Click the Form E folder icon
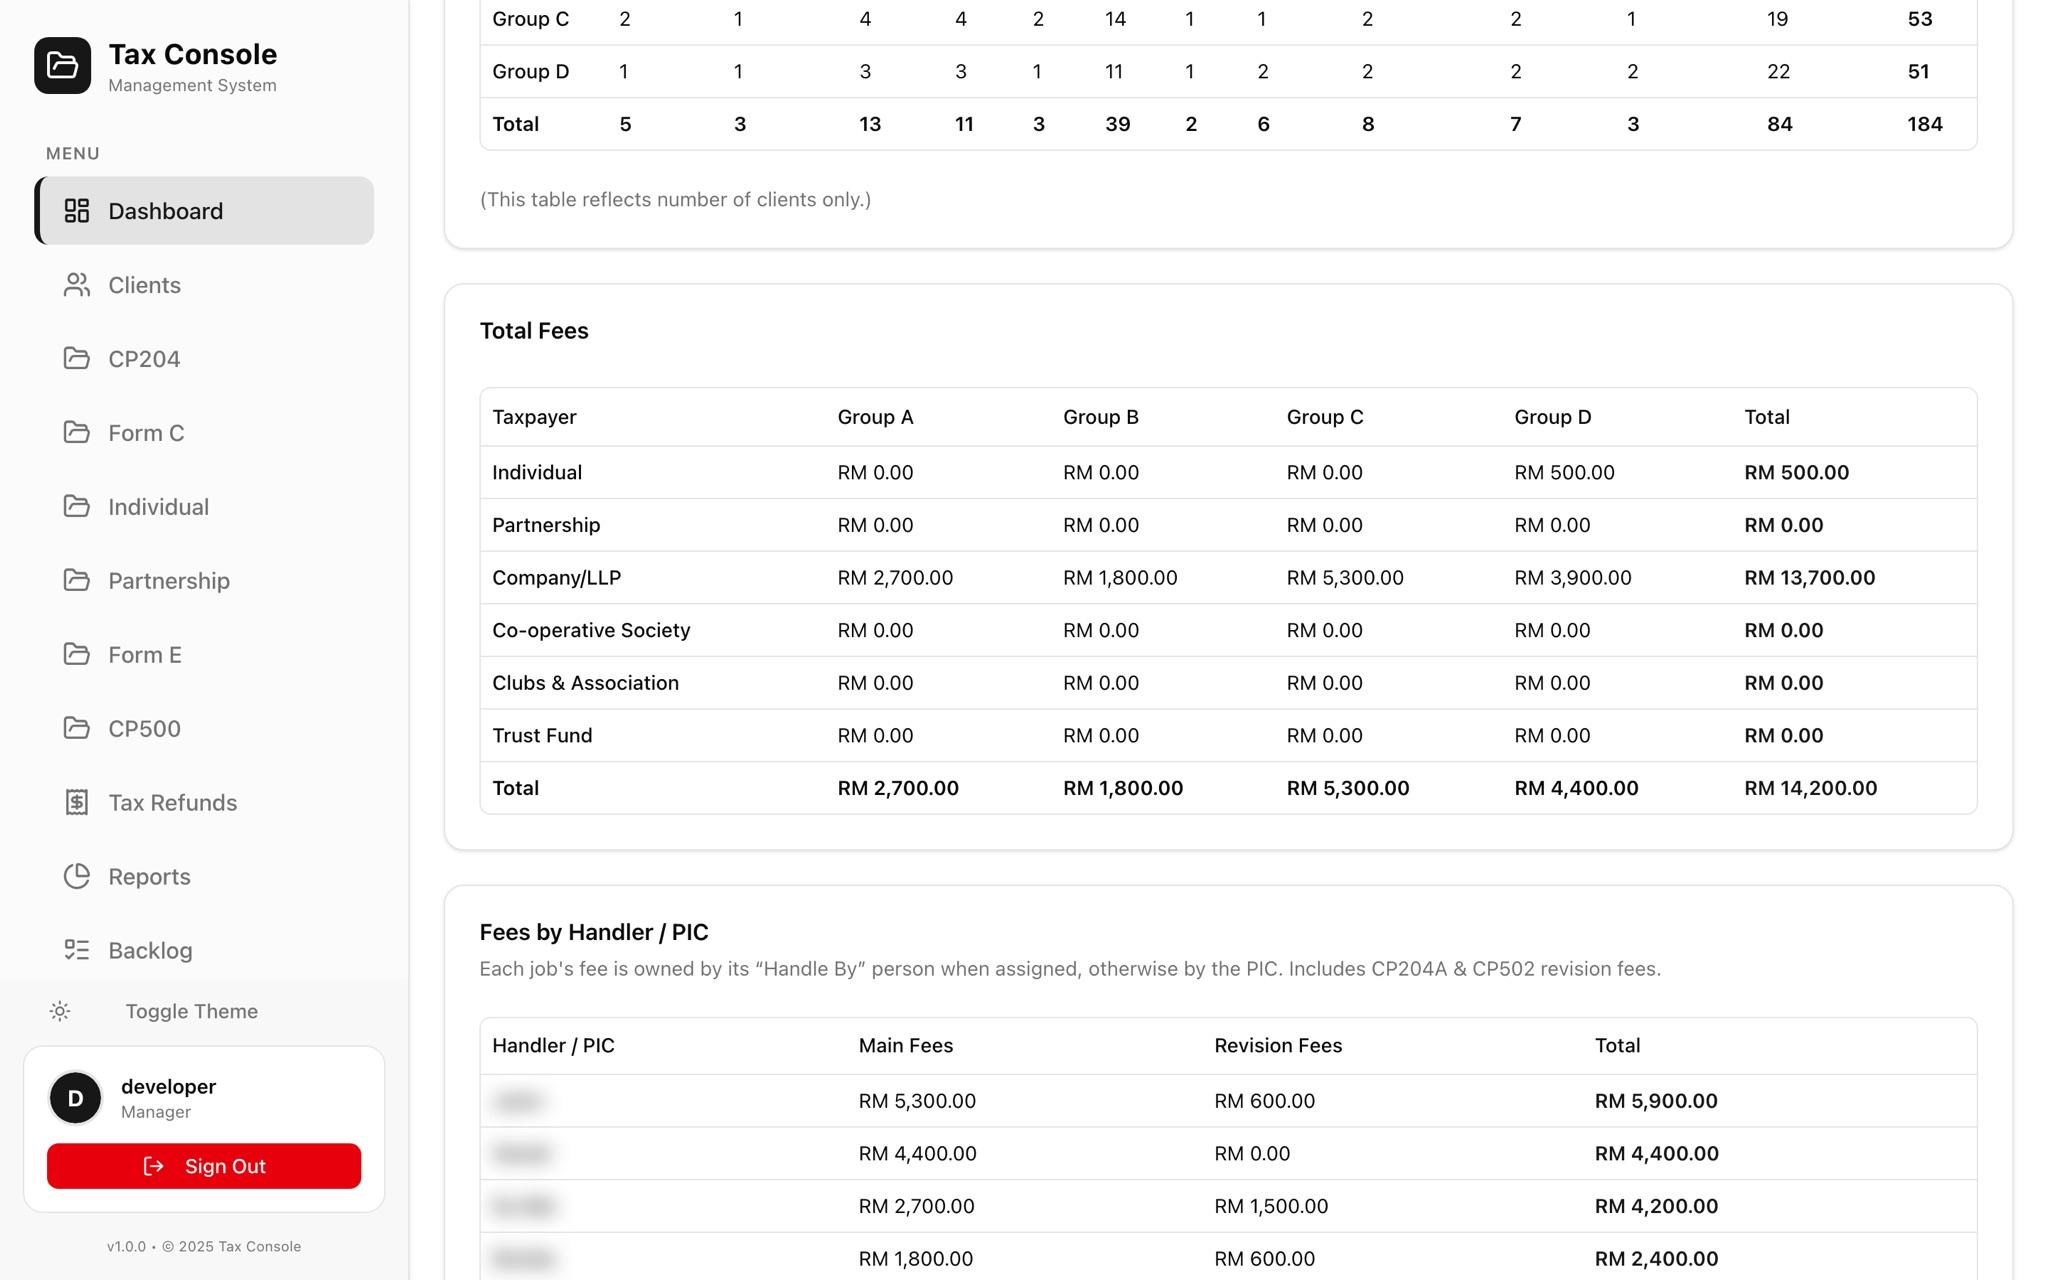Screen dimensions: 2048x1280 coord(77,655)
